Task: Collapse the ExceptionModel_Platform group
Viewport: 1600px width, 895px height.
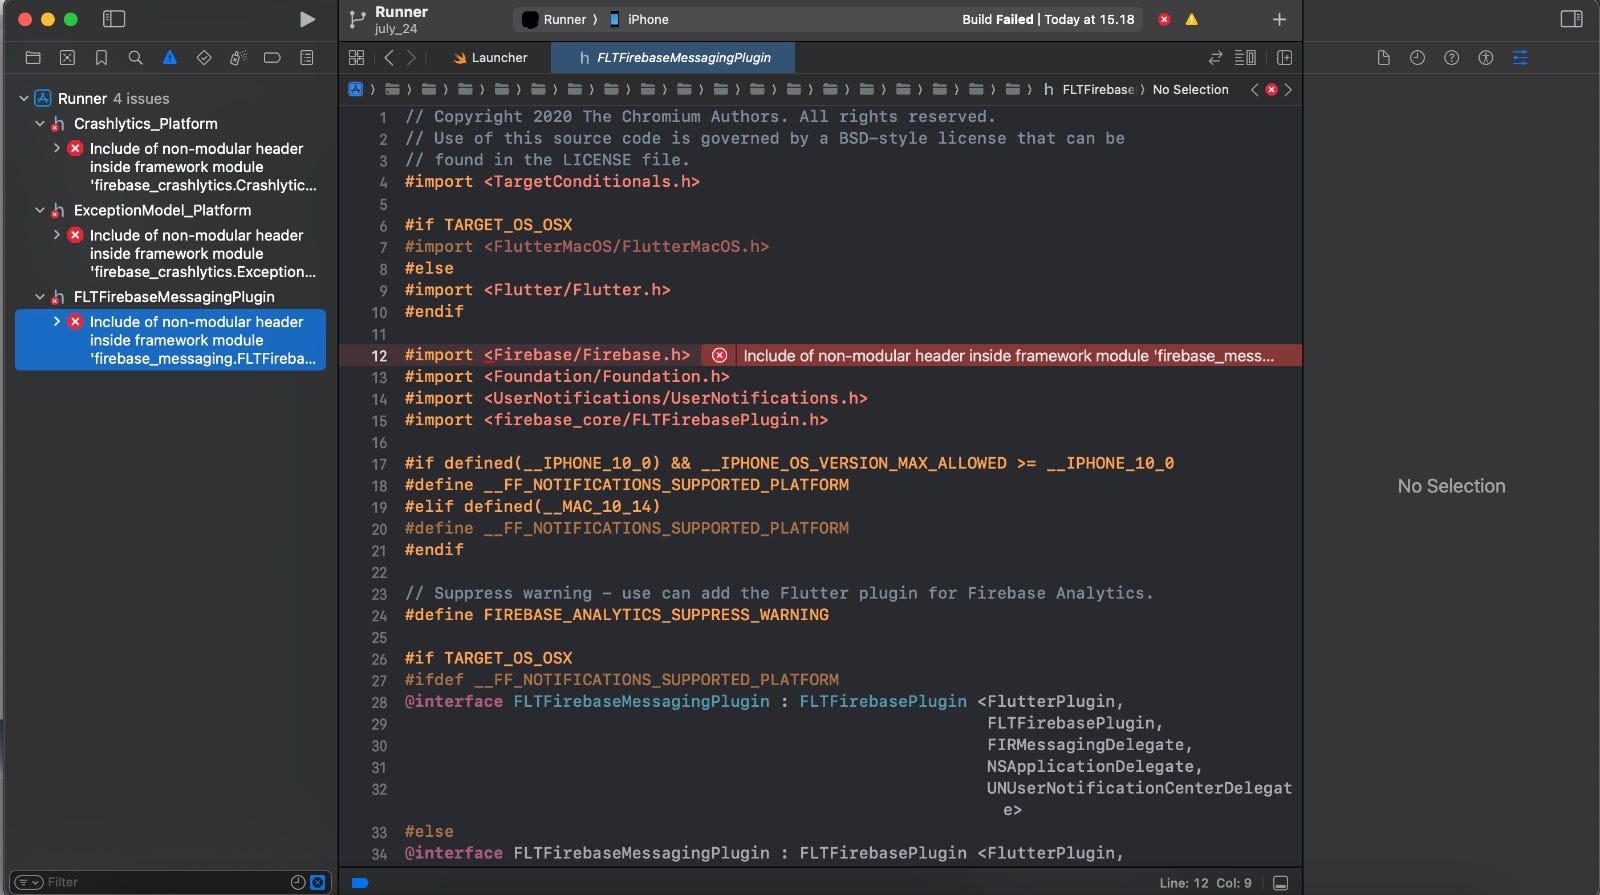Action: pyautogui.click(x=40, y=210)
